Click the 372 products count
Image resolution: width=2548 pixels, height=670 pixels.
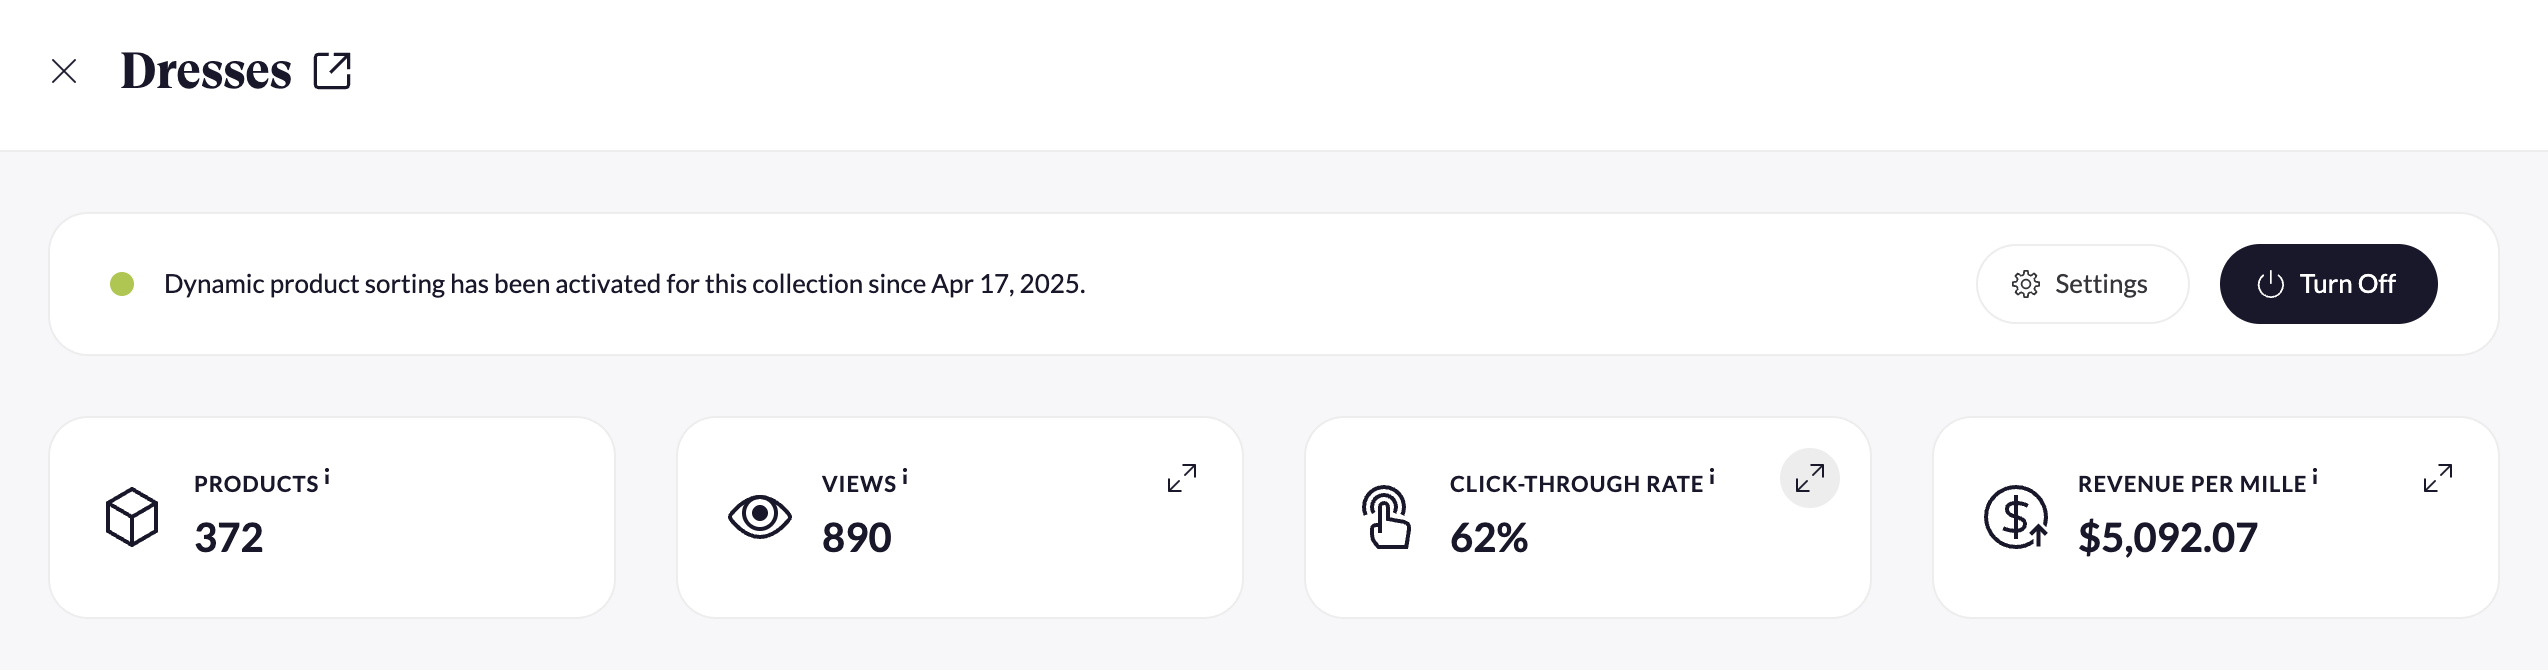(229, 538)
